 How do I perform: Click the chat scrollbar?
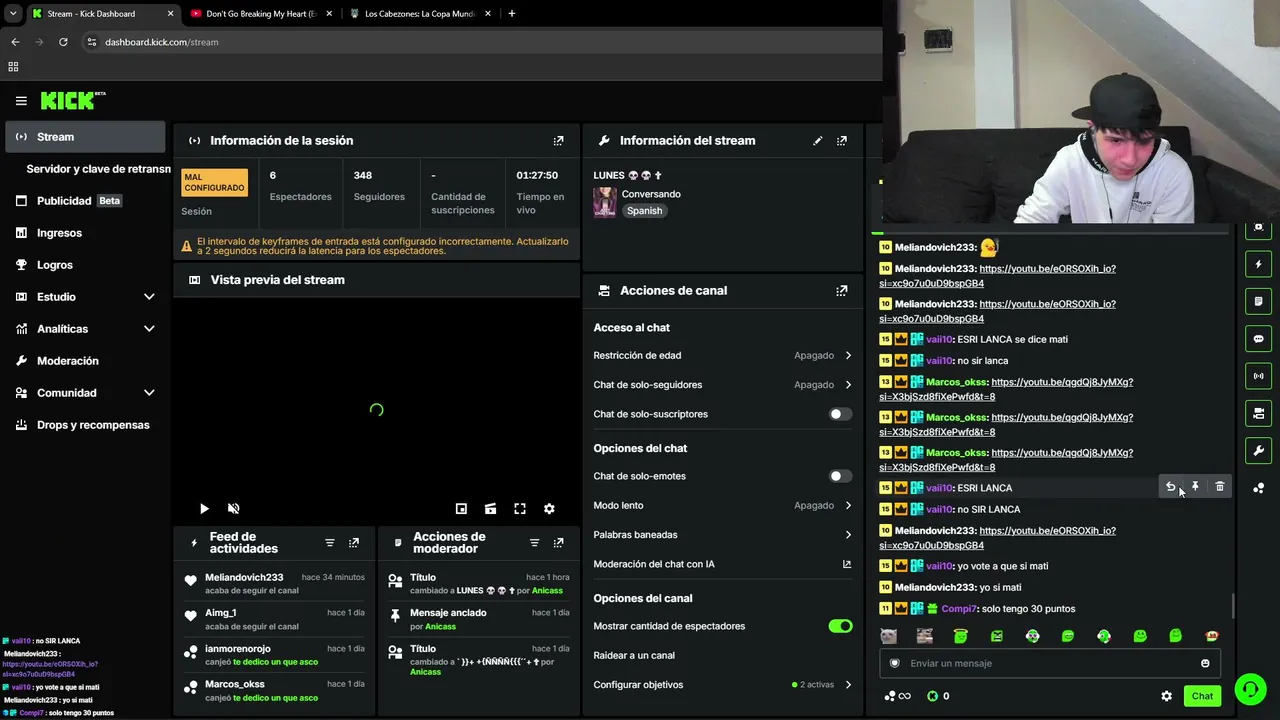pos(1232,606)
